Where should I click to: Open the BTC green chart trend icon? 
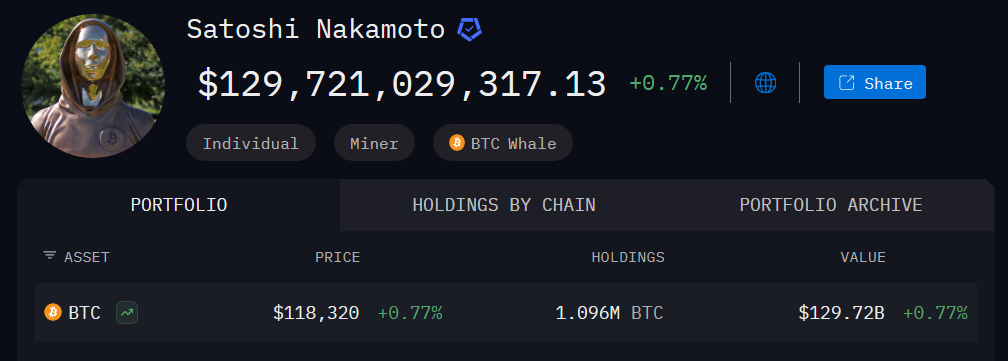127,313
